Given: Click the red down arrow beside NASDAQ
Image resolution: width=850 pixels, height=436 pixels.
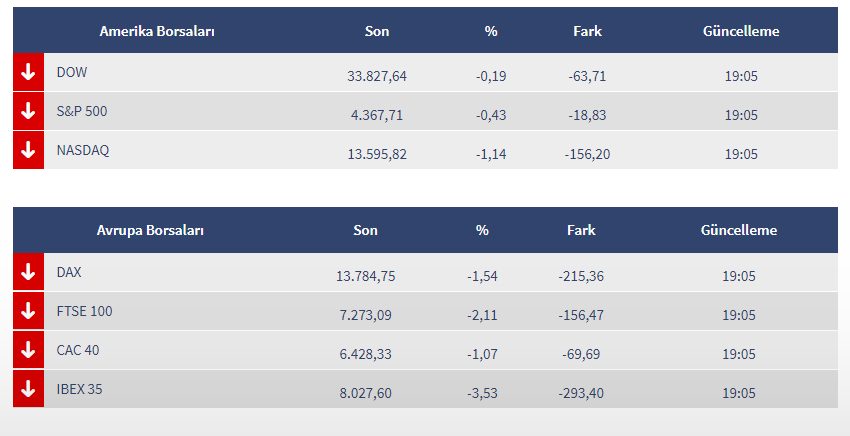Looking at the screenshot, I should pos(28,150).
